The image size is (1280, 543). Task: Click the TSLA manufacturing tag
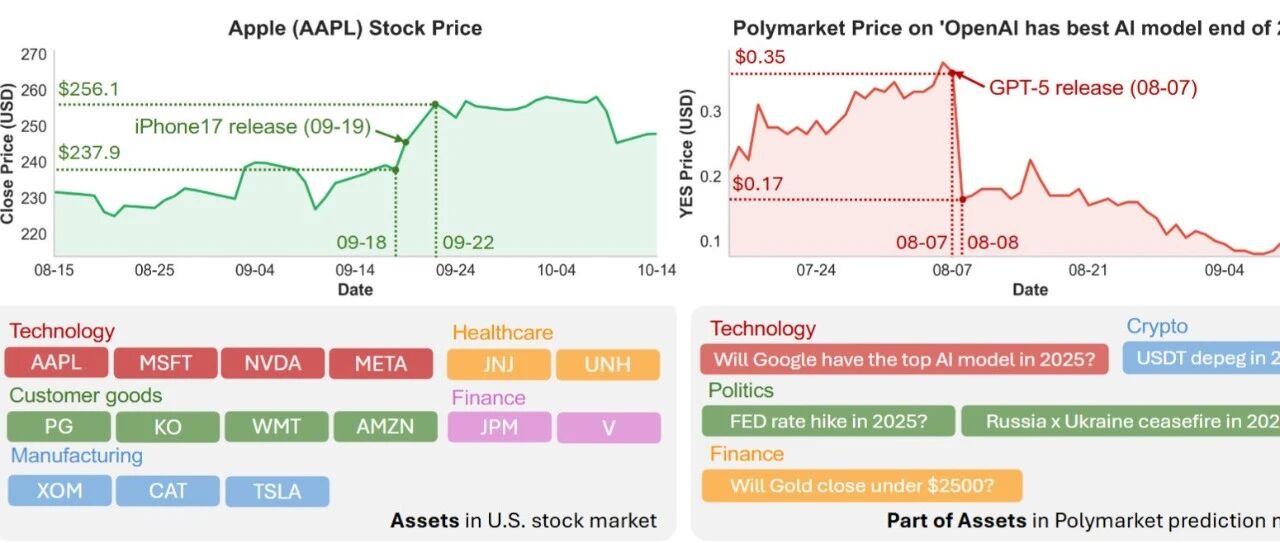[277, 491]
